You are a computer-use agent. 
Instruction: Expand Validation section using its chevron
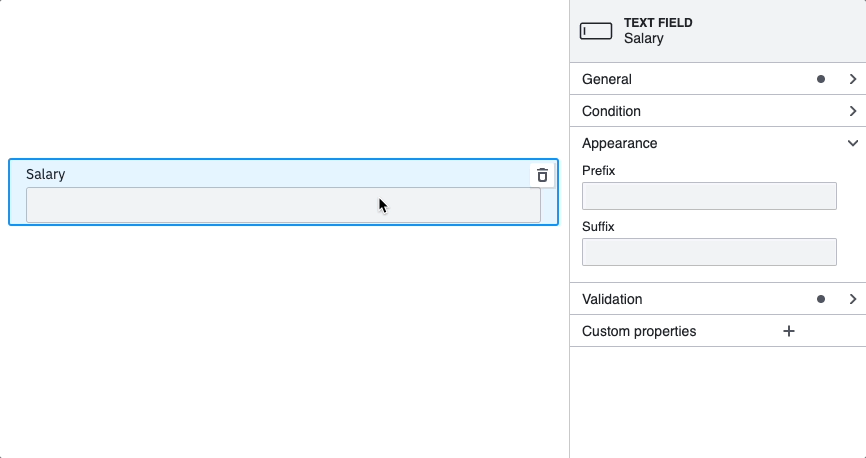click(852, 299)
